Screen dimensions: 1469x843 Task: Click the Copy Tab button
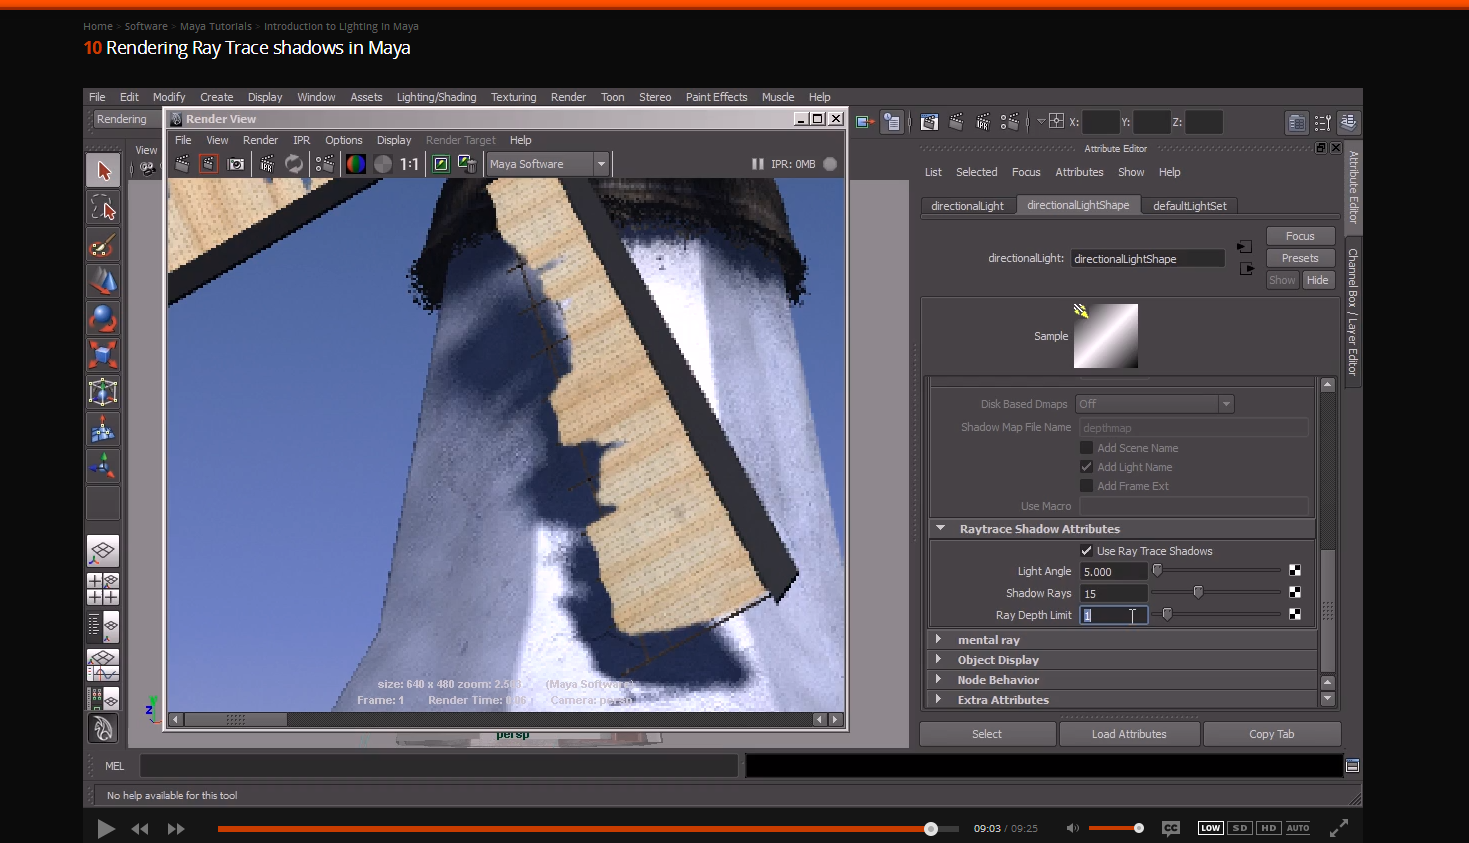(x=1271, y=734)
